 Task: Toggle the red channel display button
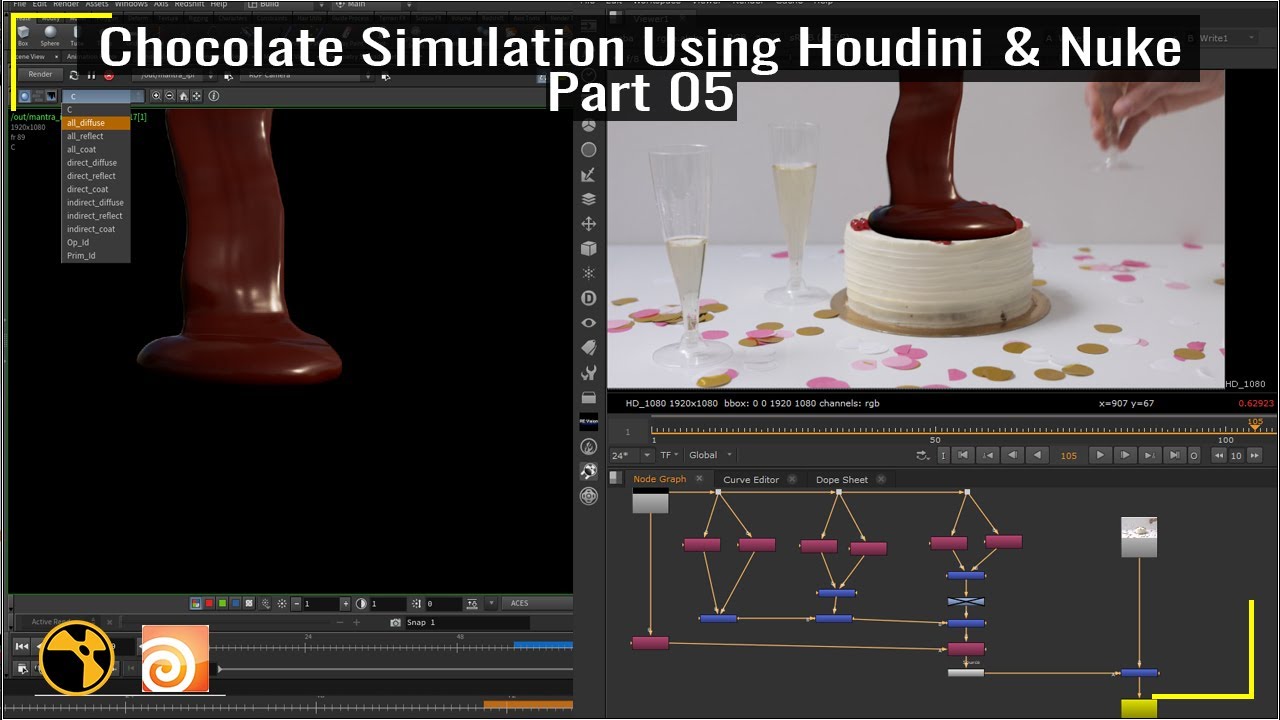pos(209,604)
